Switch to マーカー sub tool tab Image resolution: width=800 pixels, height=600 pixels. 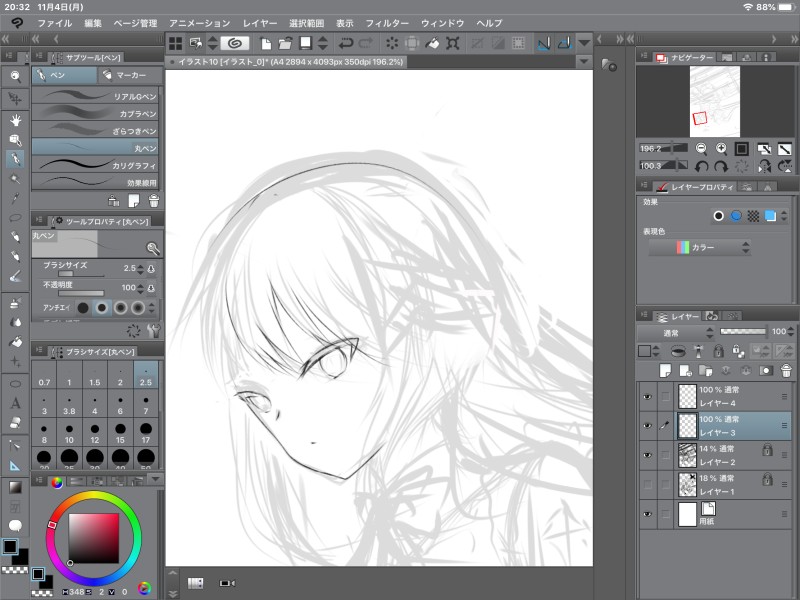(130, 75)
